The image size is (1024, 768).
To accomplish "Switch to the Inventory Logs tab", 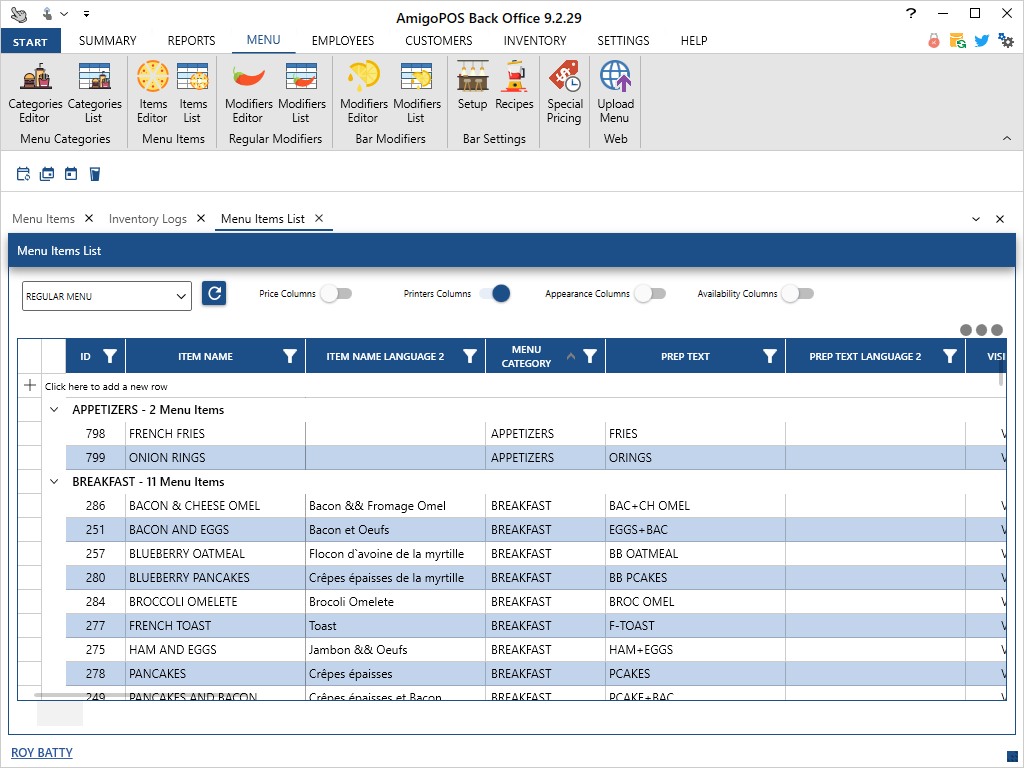I will [147, 219].
